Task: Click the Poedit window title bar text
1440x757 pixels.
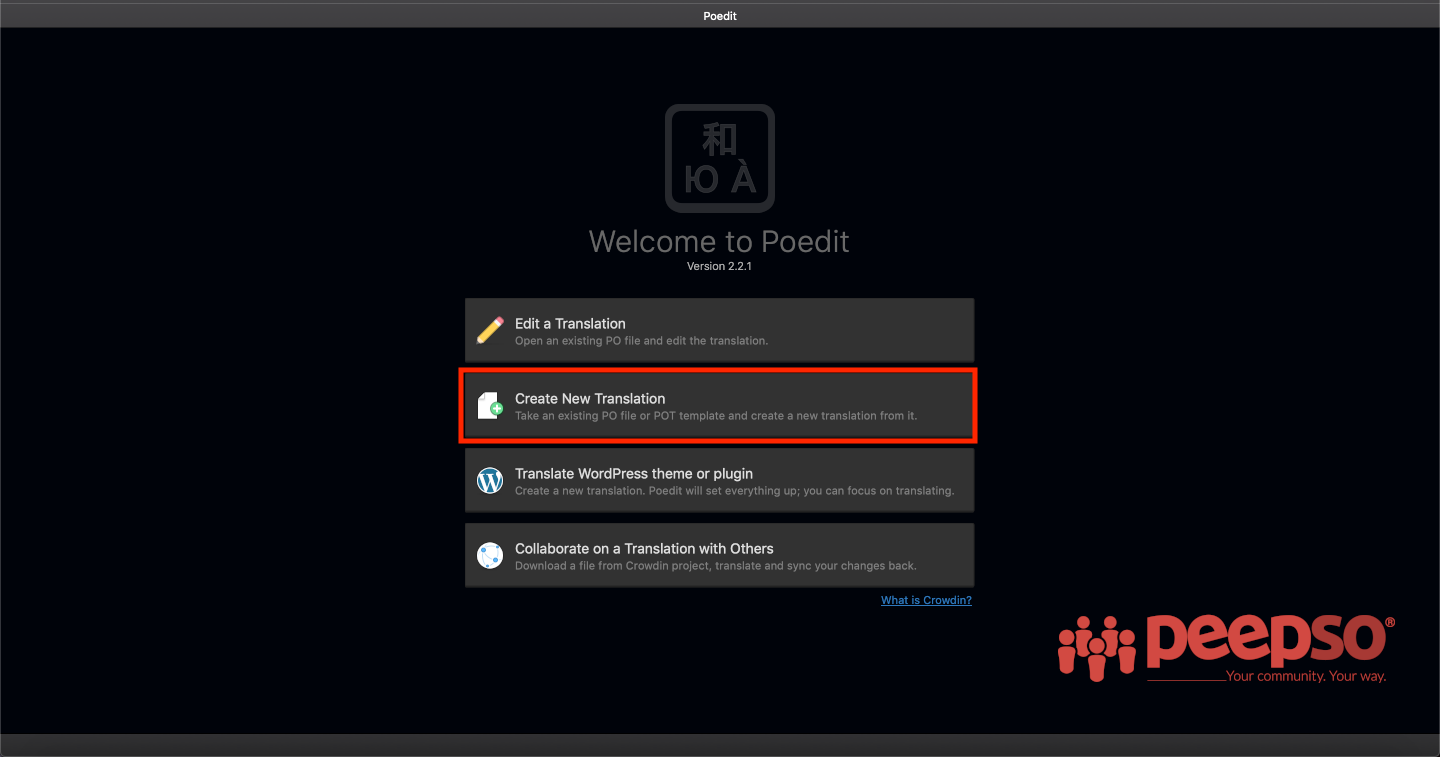Action: click(x=720, y=16)
